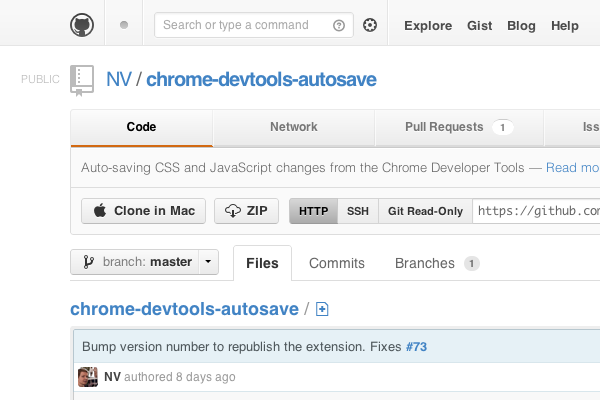Download the repository ZIP
Image resolution: width=600 pixels, height=400 pixels.
coord(246,211)
